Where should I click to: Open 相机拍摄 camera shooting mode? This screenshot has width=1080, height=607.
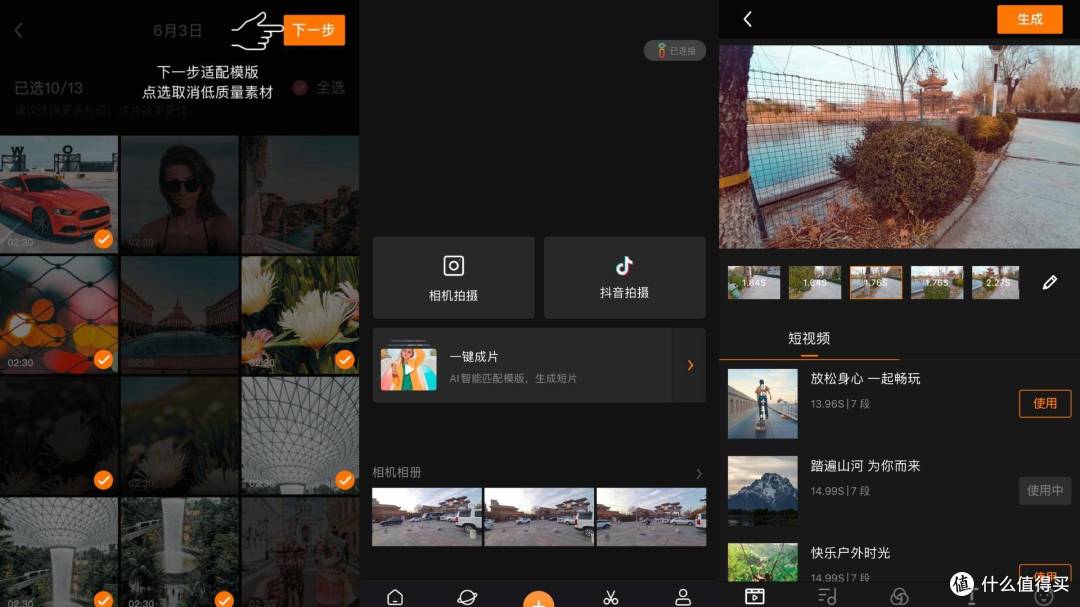(x=453, y=278)
